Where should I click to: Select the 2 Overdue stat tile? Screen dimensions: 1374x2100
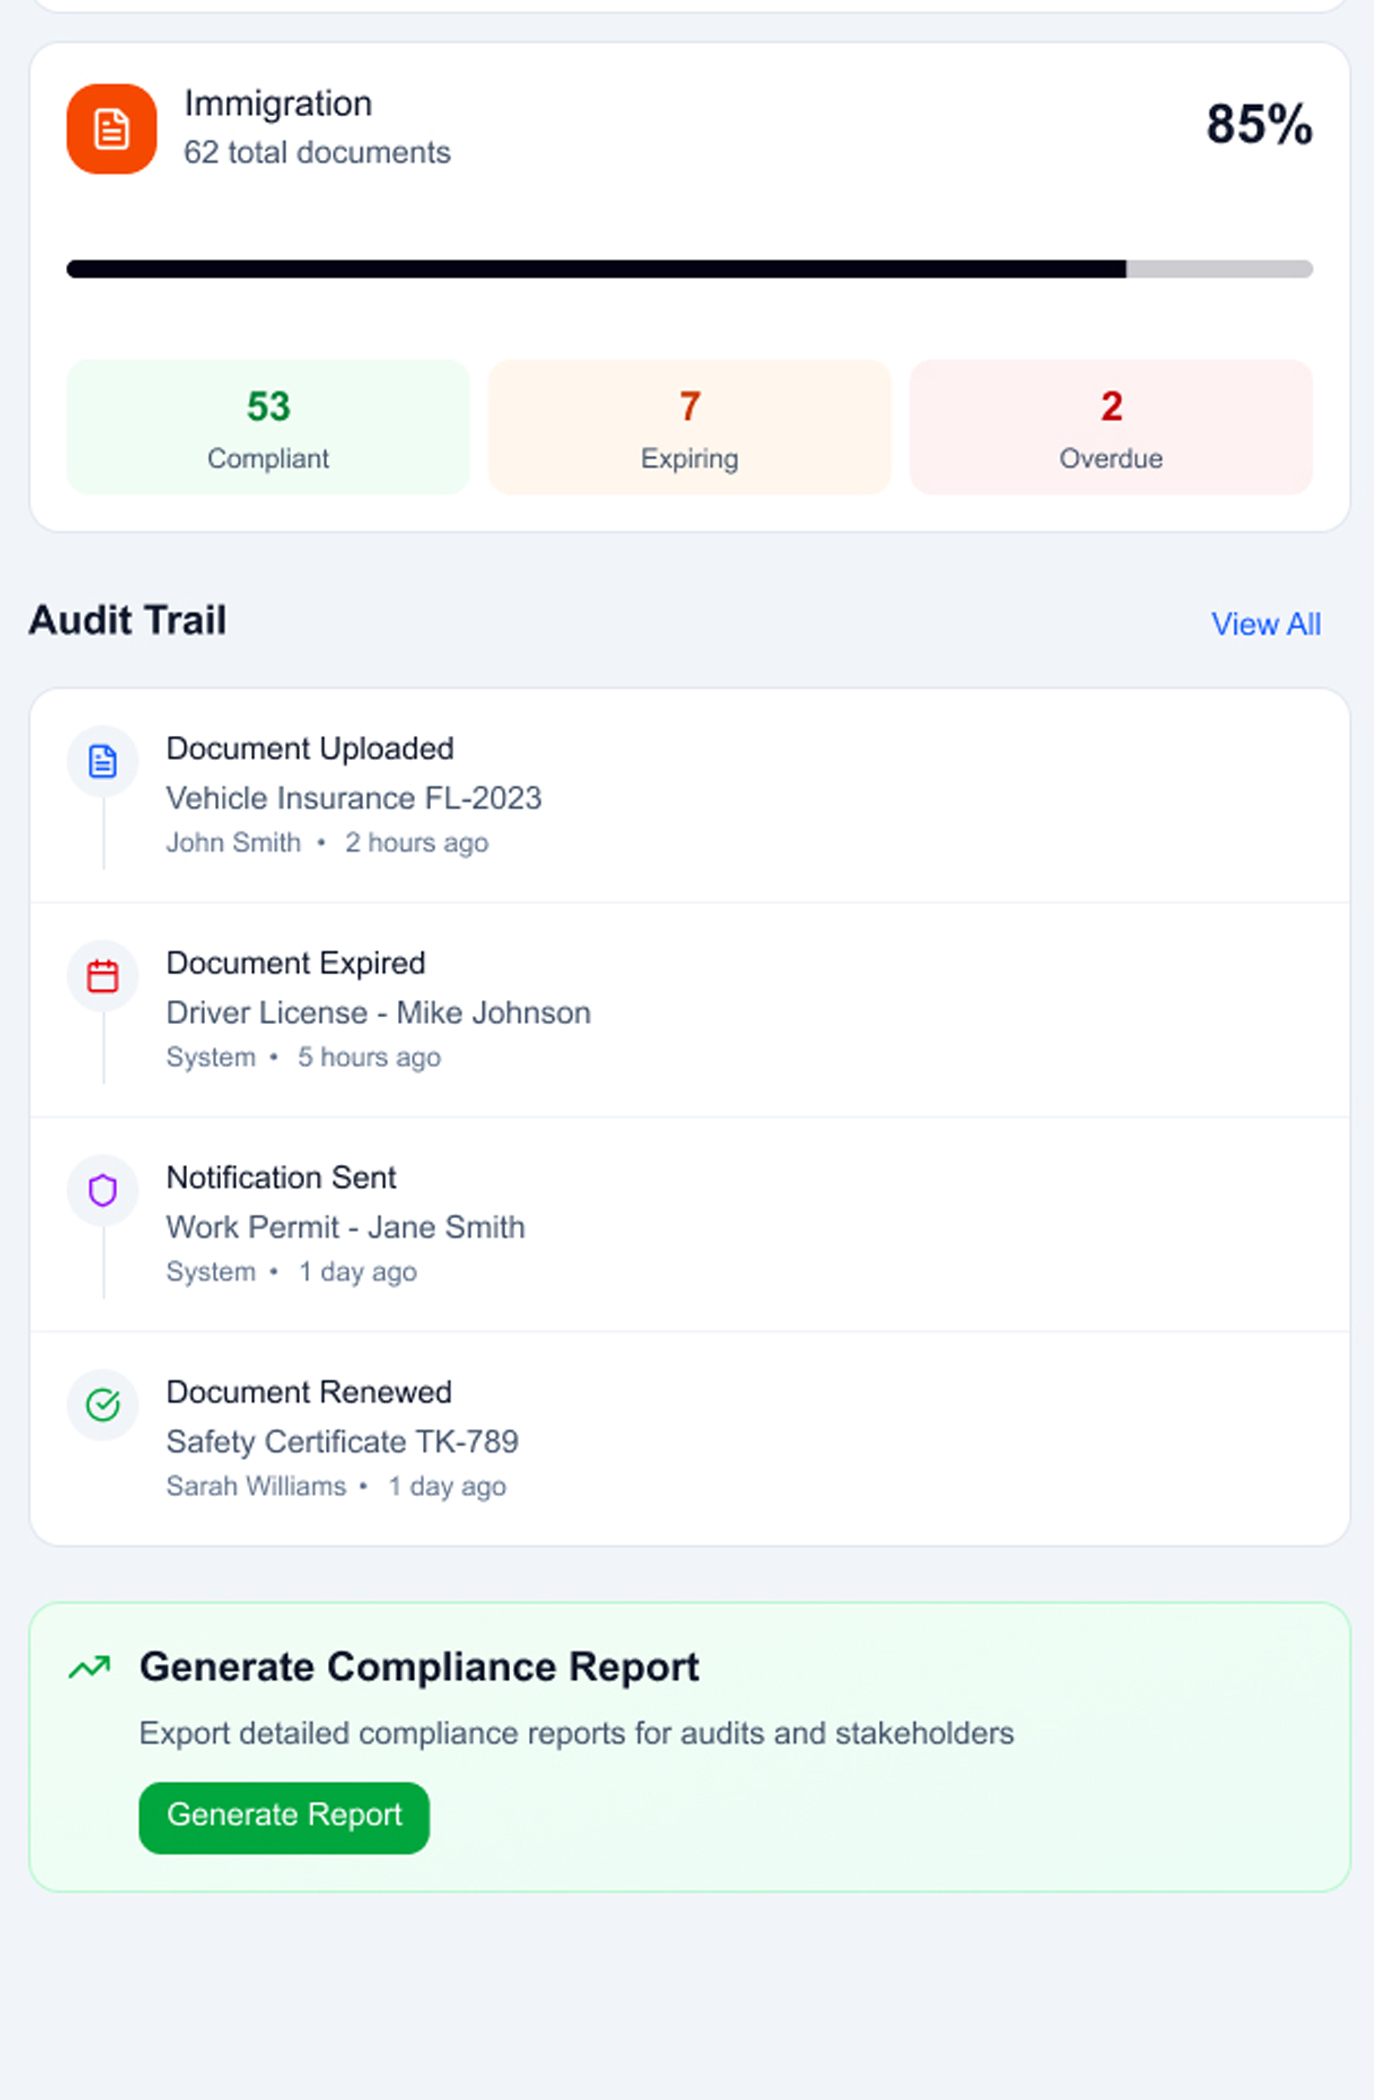(x=1110, y=427)
